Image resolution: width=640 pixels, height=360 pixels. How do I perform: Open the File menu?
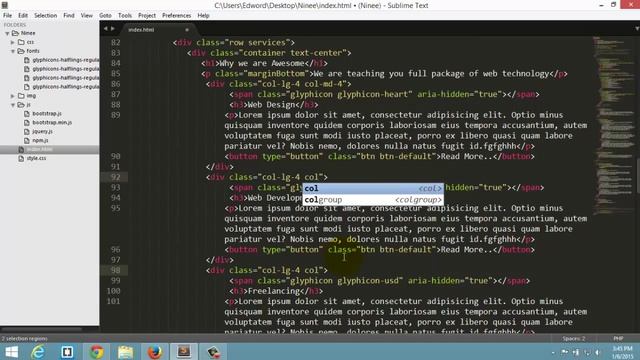(x=7, y=16)
